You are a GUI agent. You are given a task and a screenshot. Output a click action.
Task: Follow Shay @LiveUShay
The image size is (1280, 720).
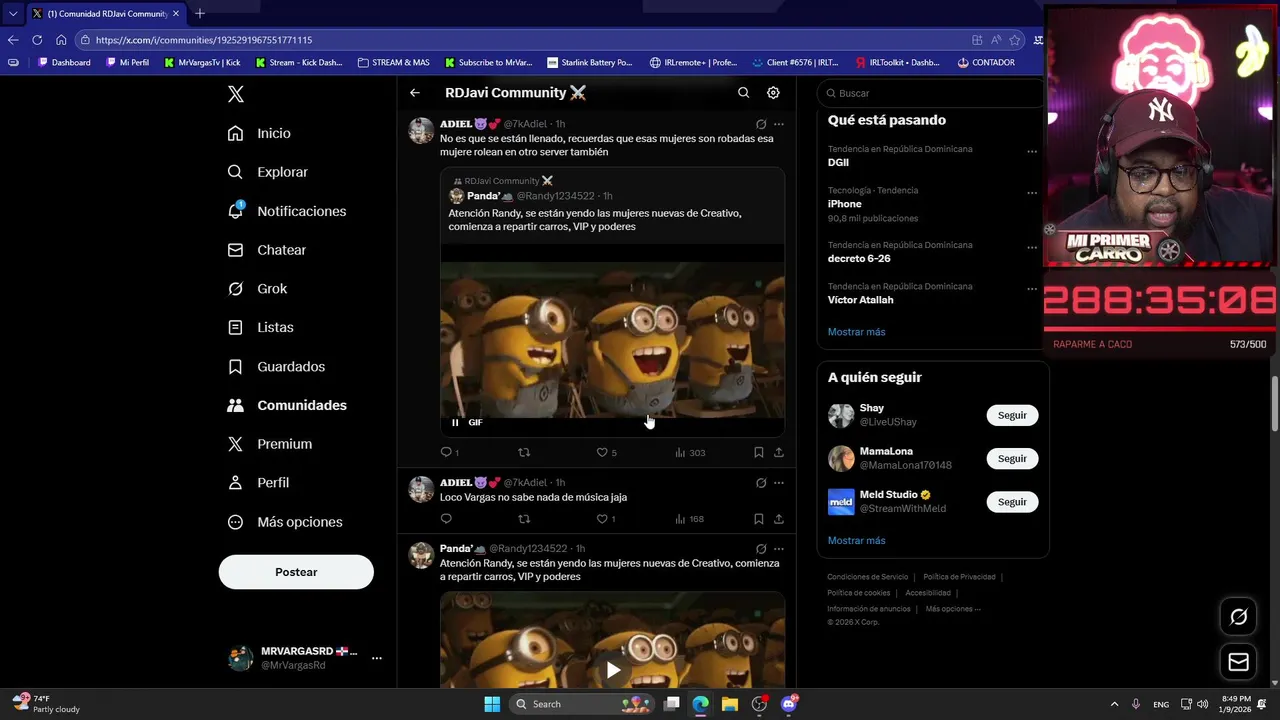(1012, 415)
